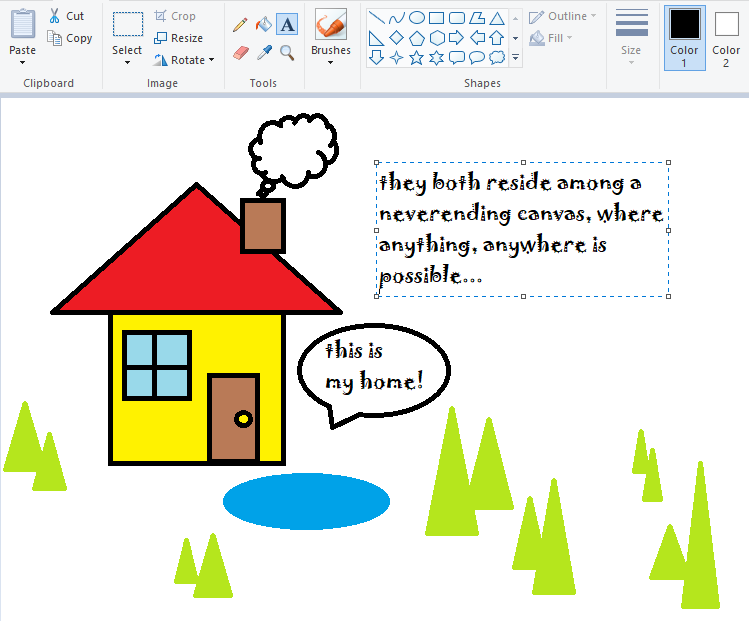Image resolution: width=749 pixels, height=621 pixels.
Task: Choose the Oval callout shape
Action: pos(477,58)
